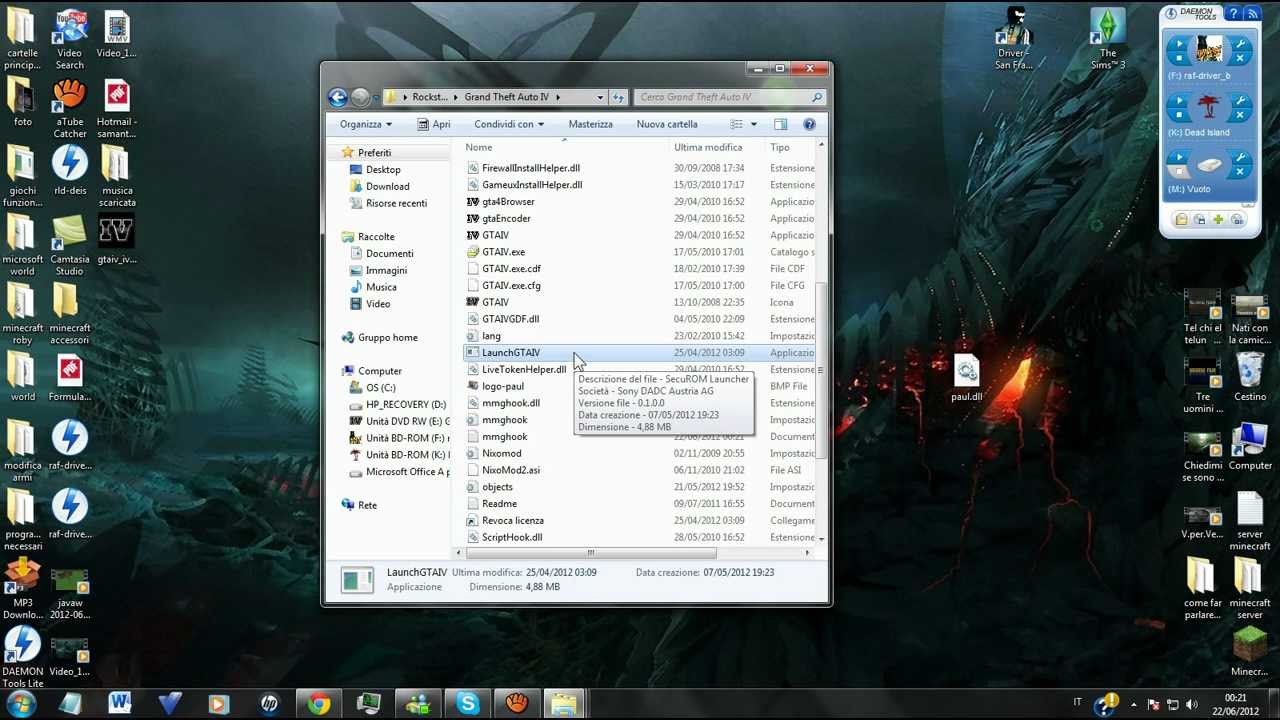Select Cestino recycle bin on desktop

[1250, 378]
